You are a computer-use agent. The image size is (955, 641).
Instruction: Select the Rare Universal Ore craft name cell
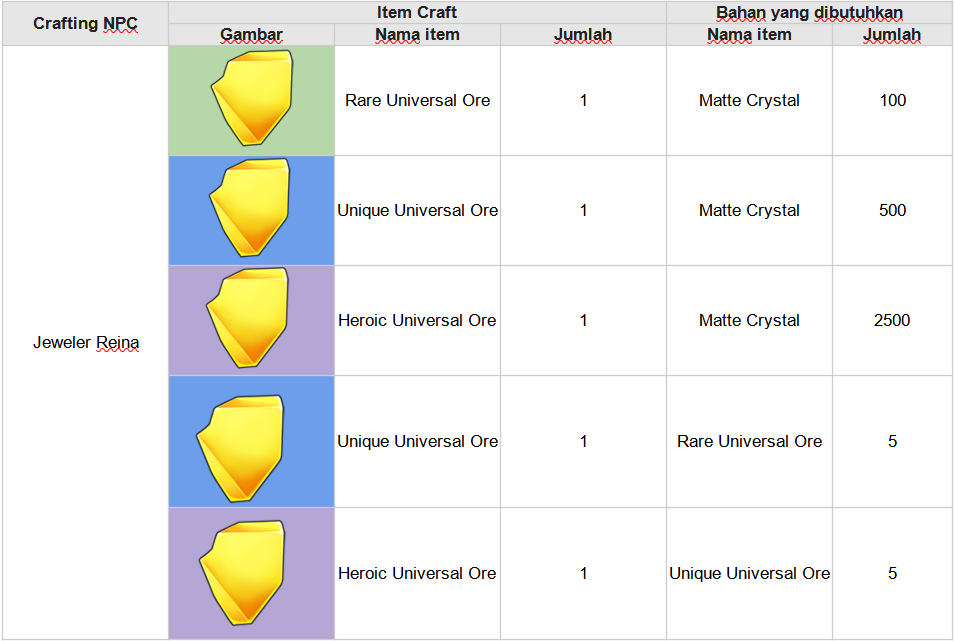click(417, 101)
